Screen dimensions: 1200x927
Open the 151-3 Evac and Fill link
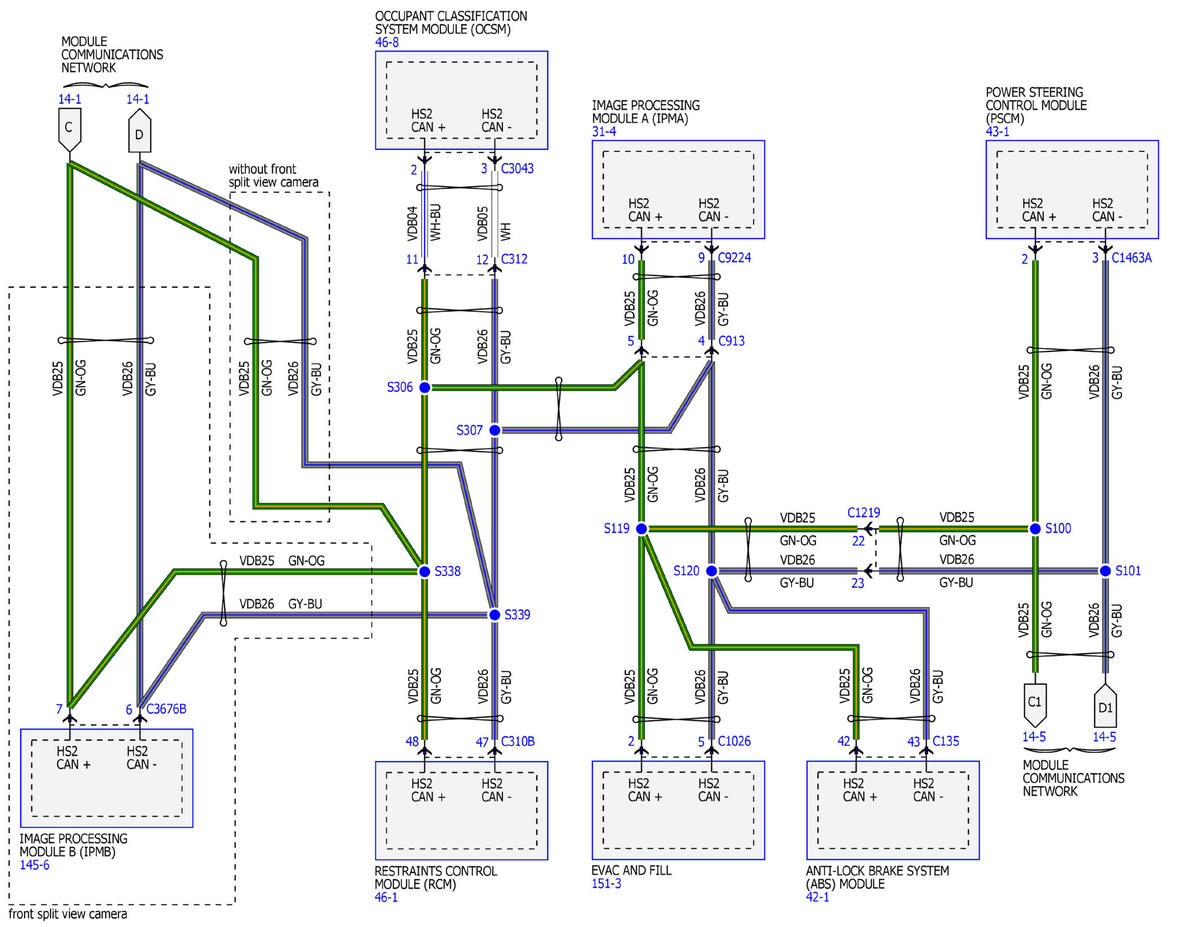pyautogui.click(x=606, y=884)
